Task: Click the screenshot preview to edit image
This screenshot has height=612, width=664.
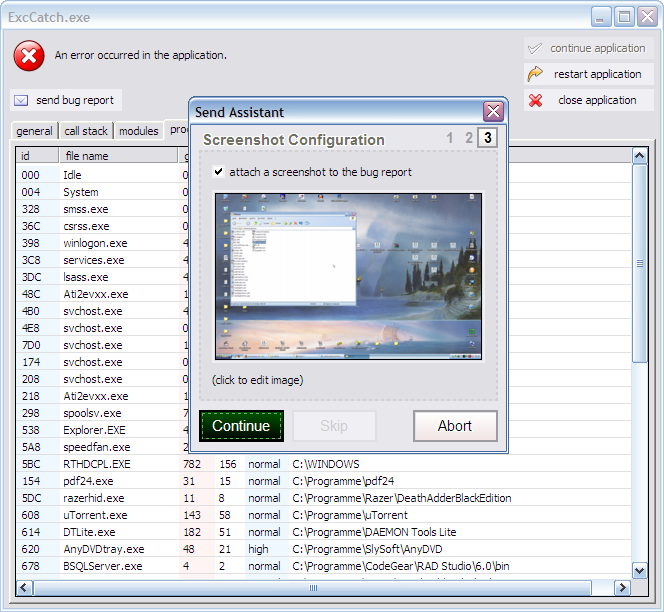Action: click(x=348, y=276)
